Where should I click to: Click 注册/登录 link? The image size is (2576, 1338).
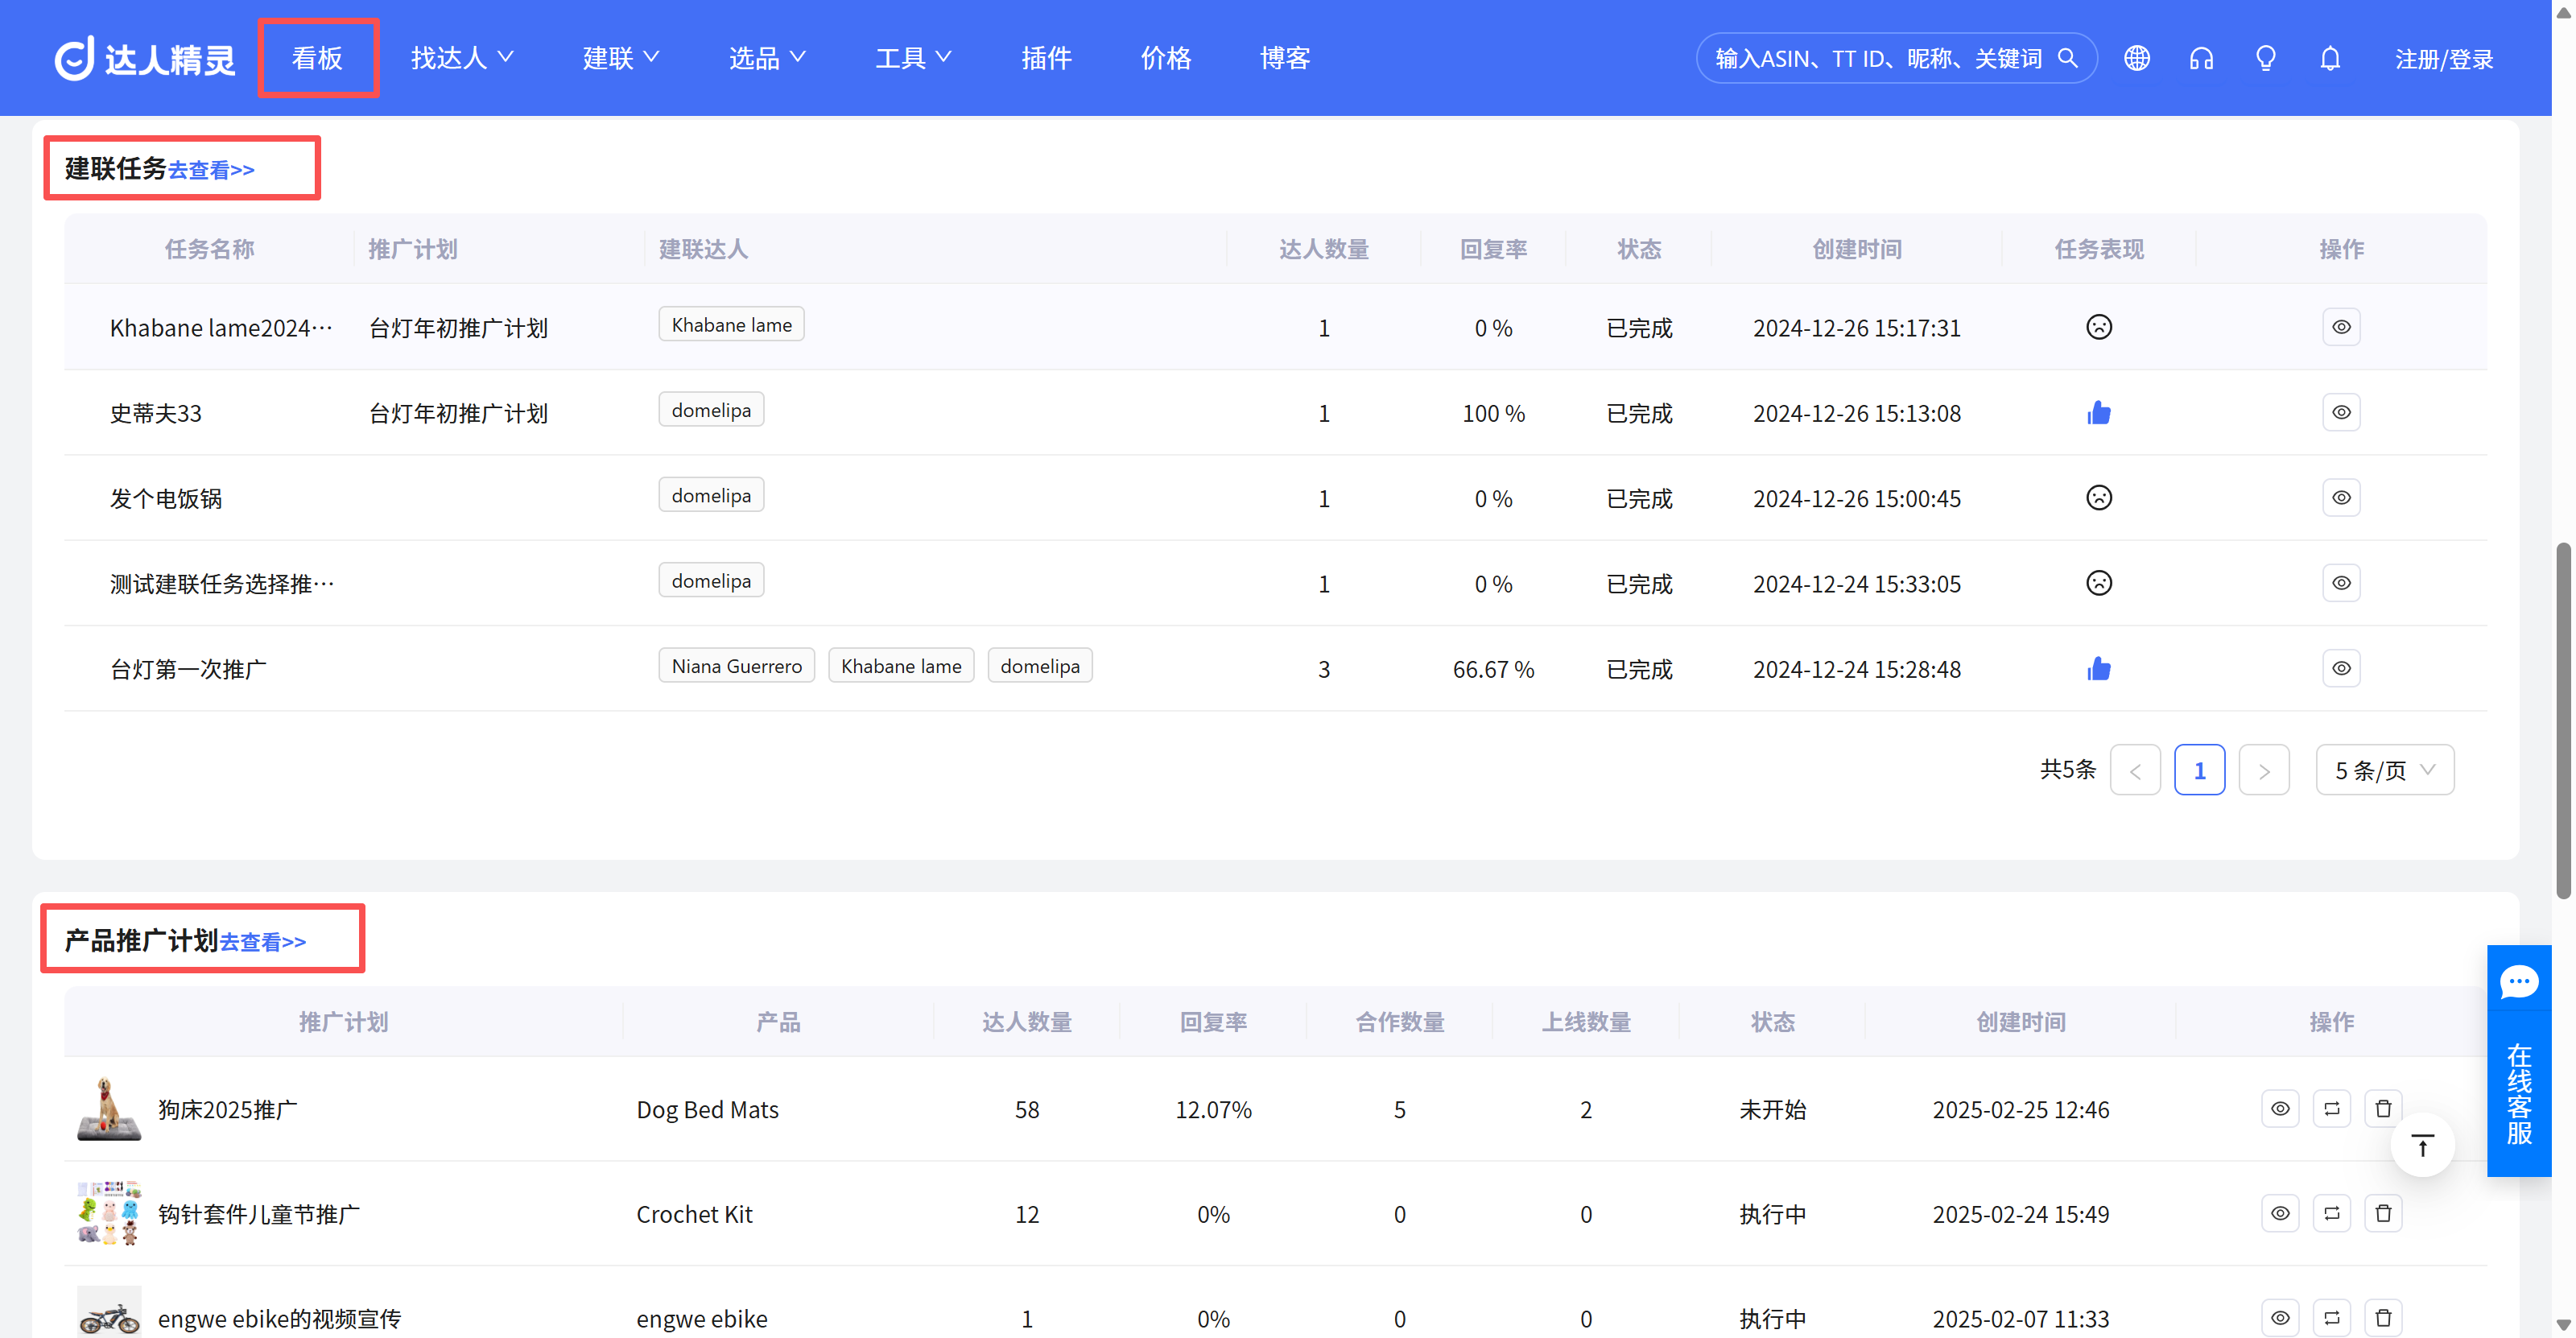2444,59
